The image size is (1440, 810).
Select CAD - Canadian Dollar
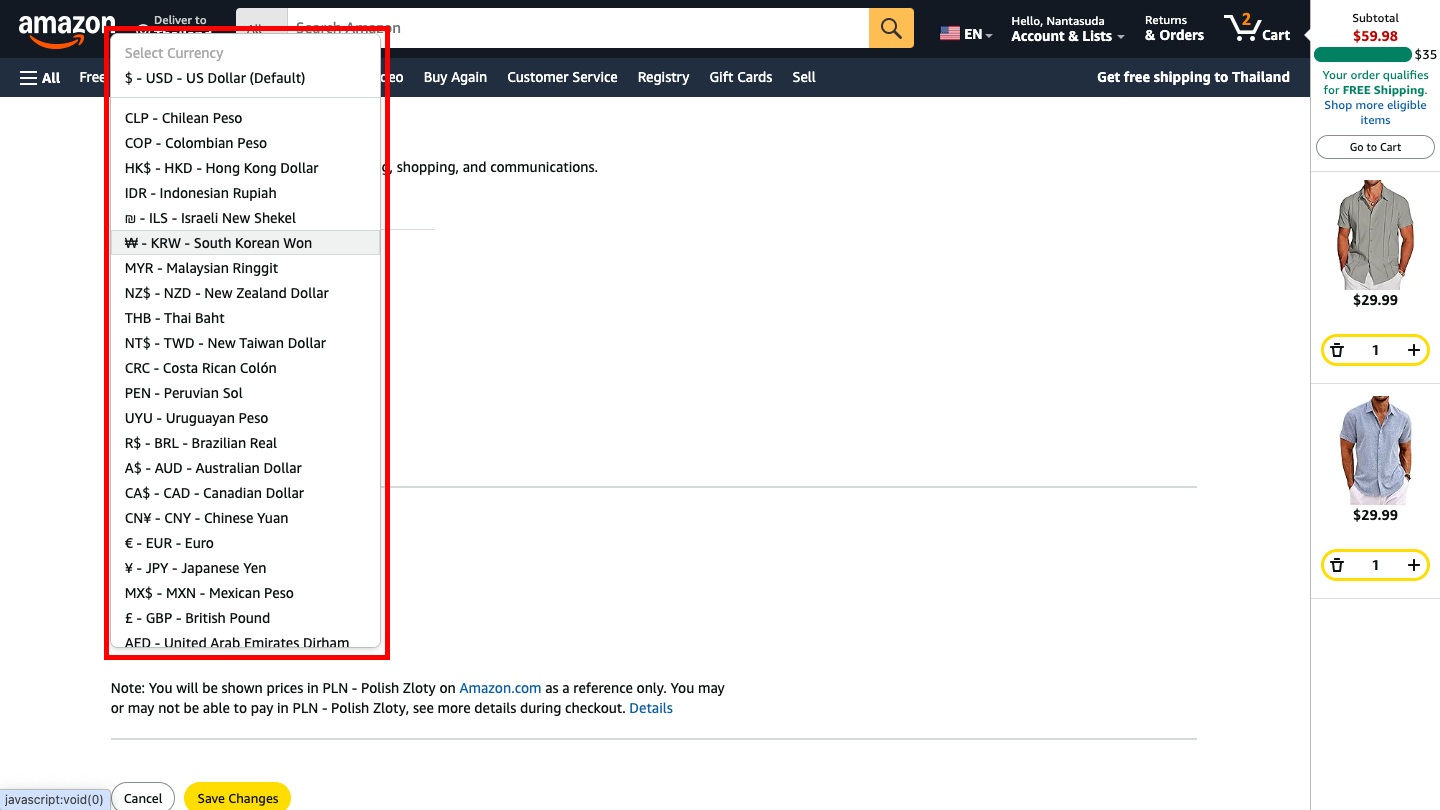[x=245, y=493]
